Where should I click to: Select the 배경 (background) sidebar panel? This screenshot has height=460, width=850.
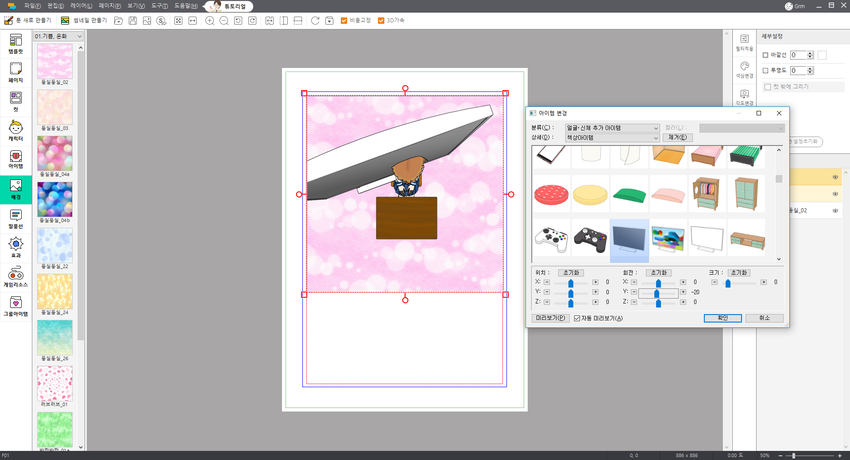(x=16, y=190)
